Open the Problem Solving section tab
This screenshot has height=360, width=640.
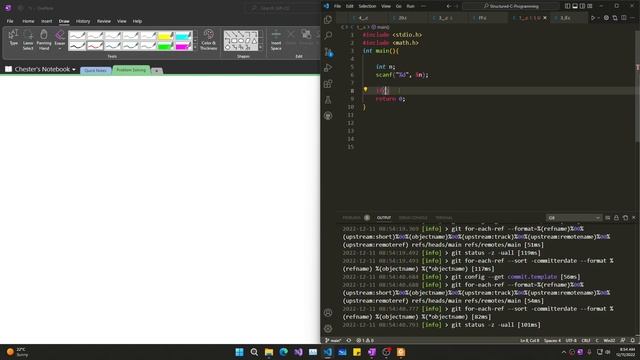pyautogui.click(x=131, y=70)
